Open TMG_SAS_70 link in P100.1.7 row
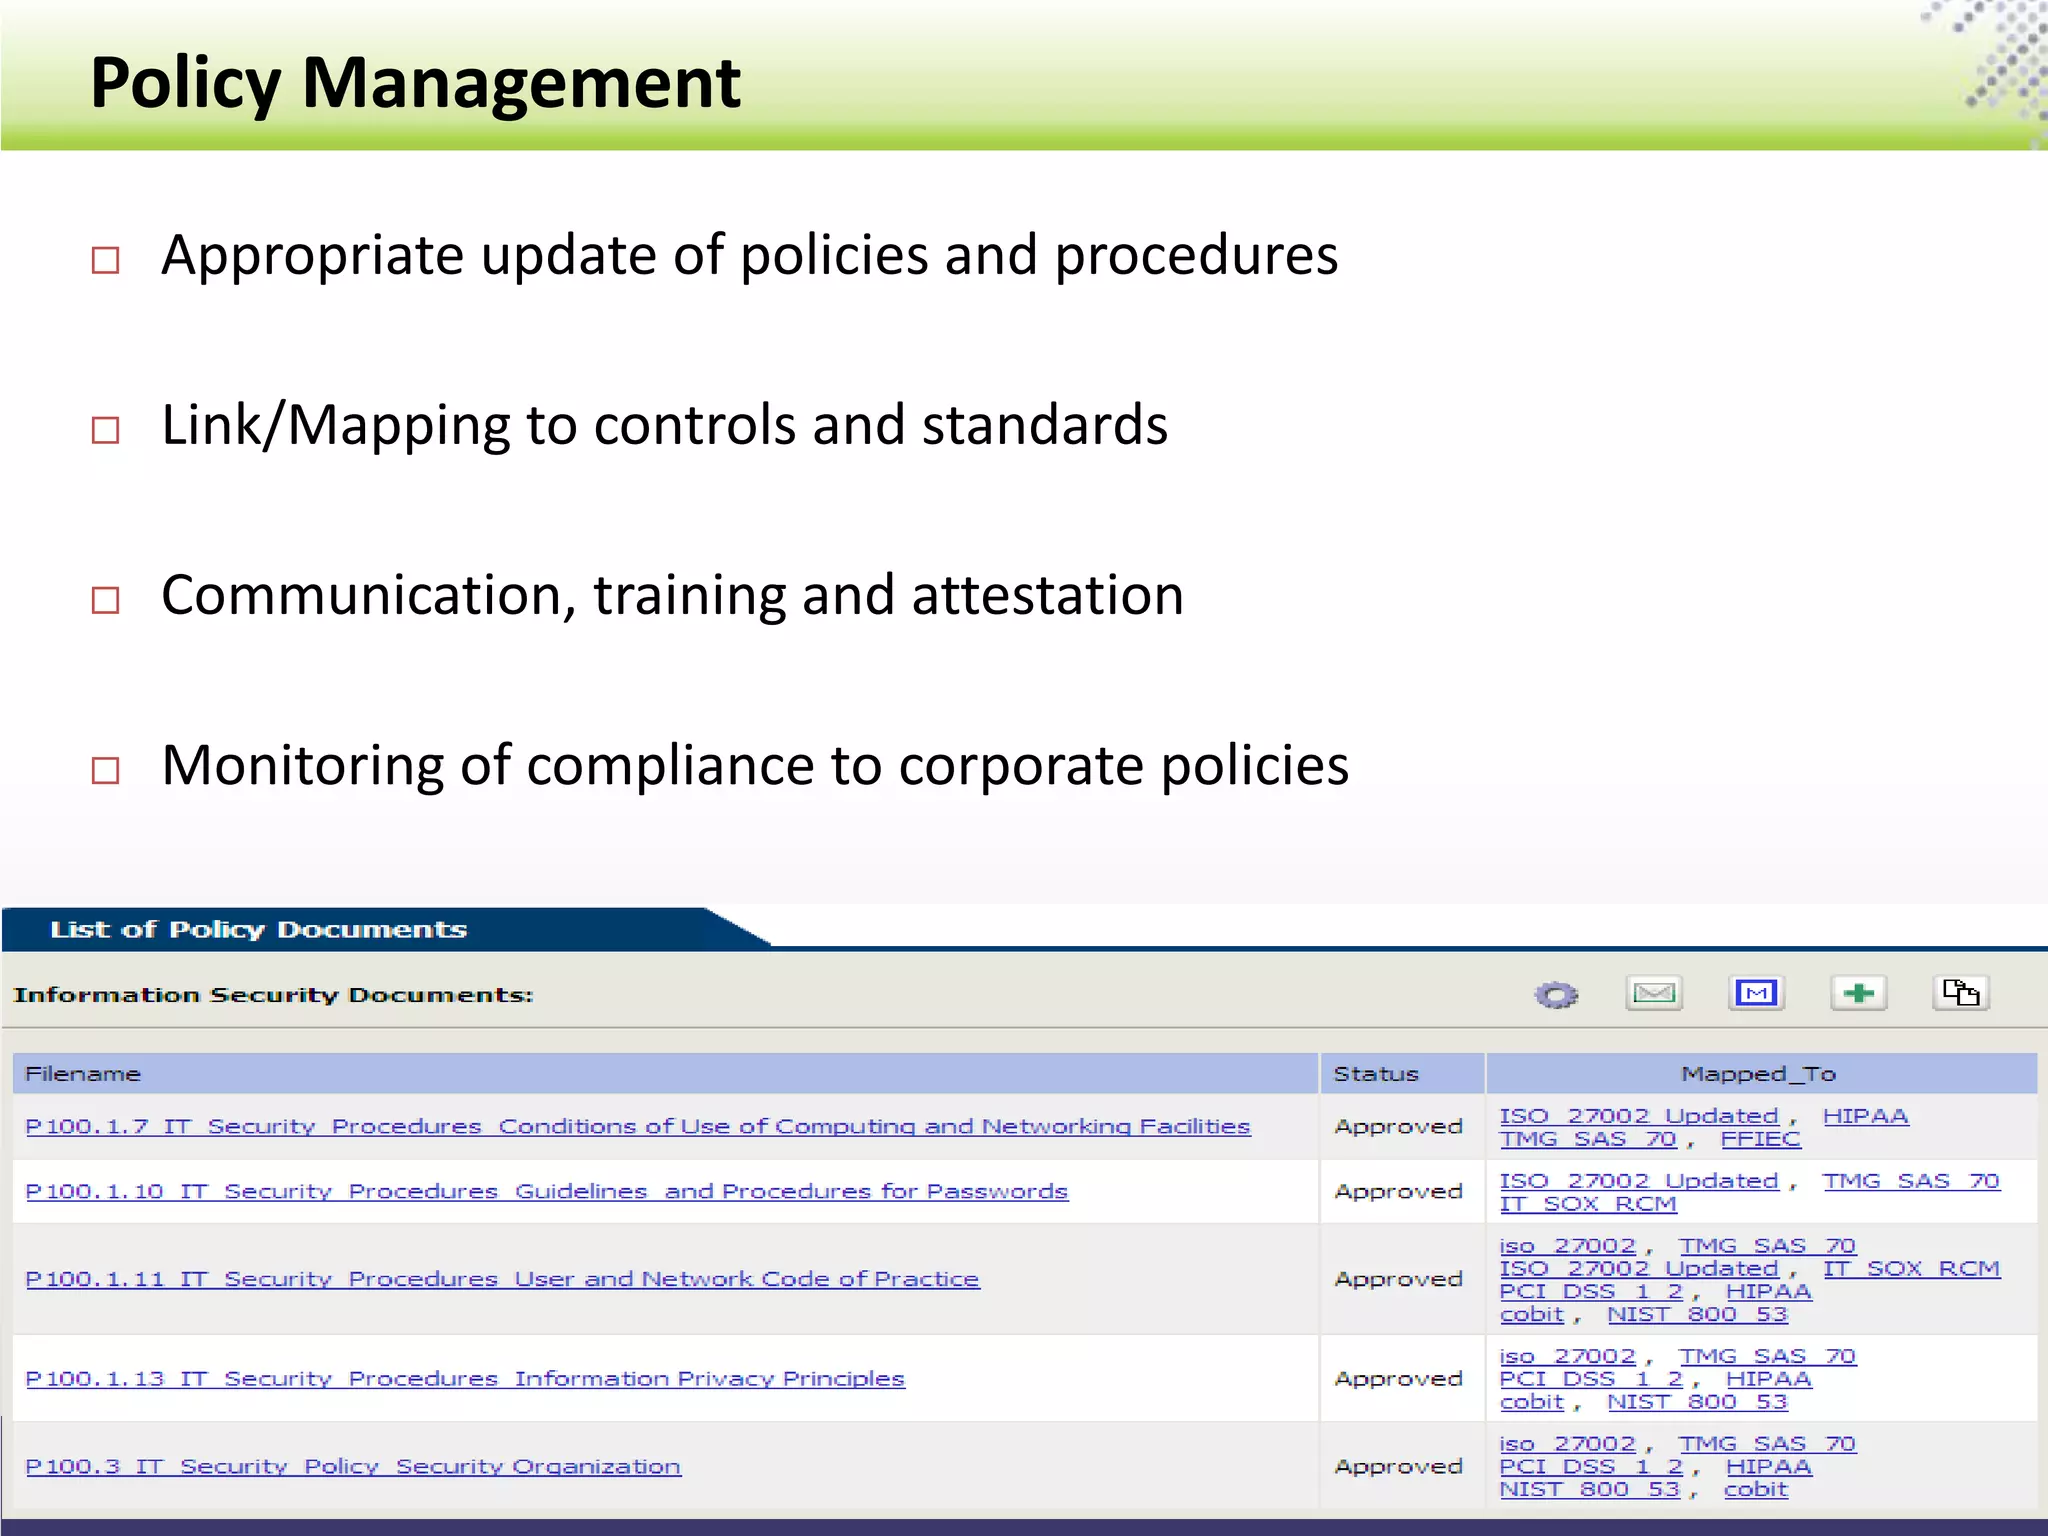 (1588, 1138)
